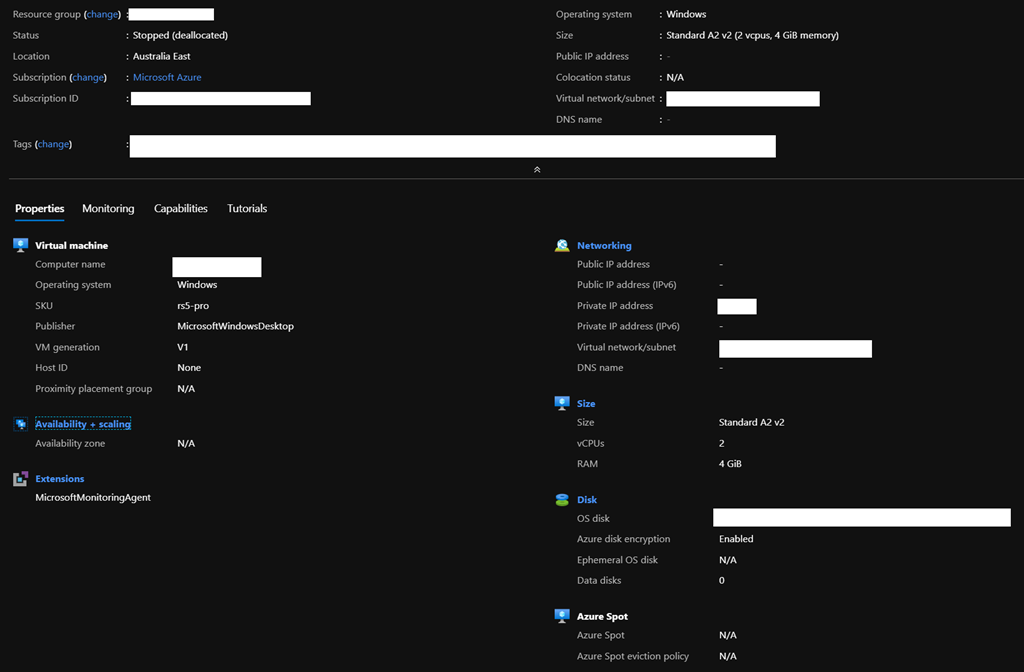Open the Networking heading link
Viewport: 1024px width, 672px height.
[604, 245]
